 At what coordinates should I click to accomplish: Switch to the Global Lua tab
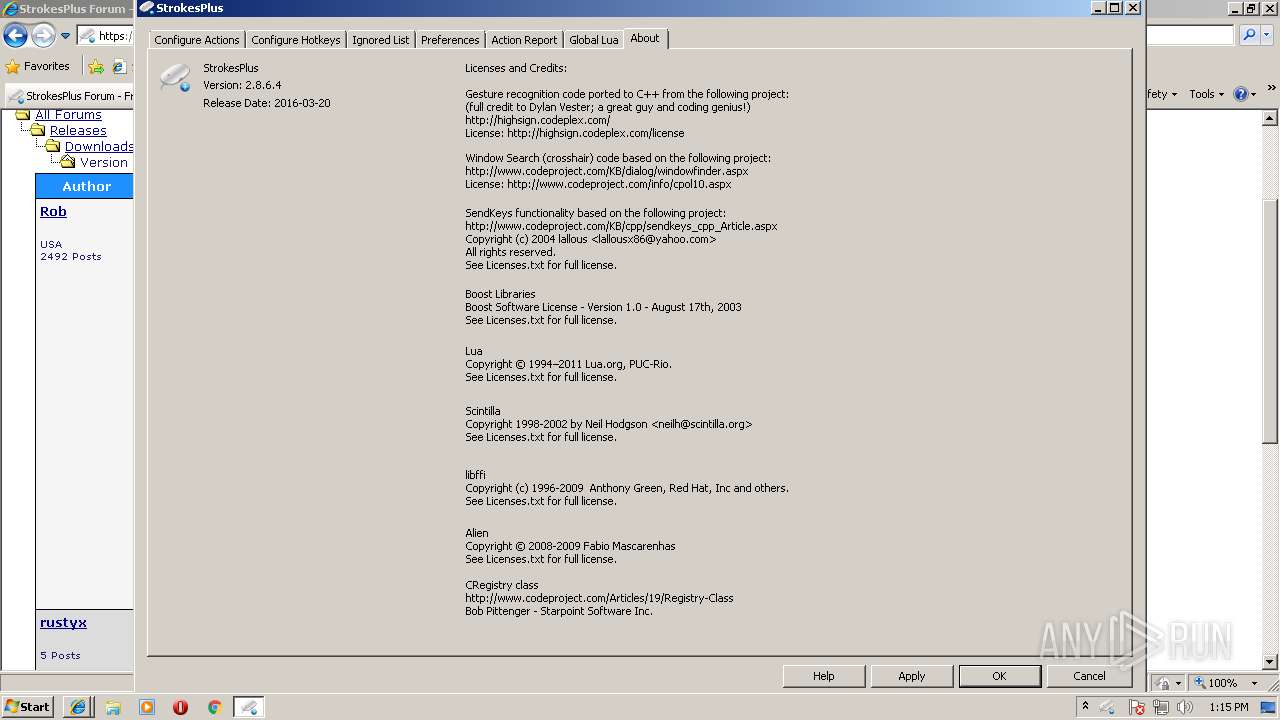tap(593, 40)
